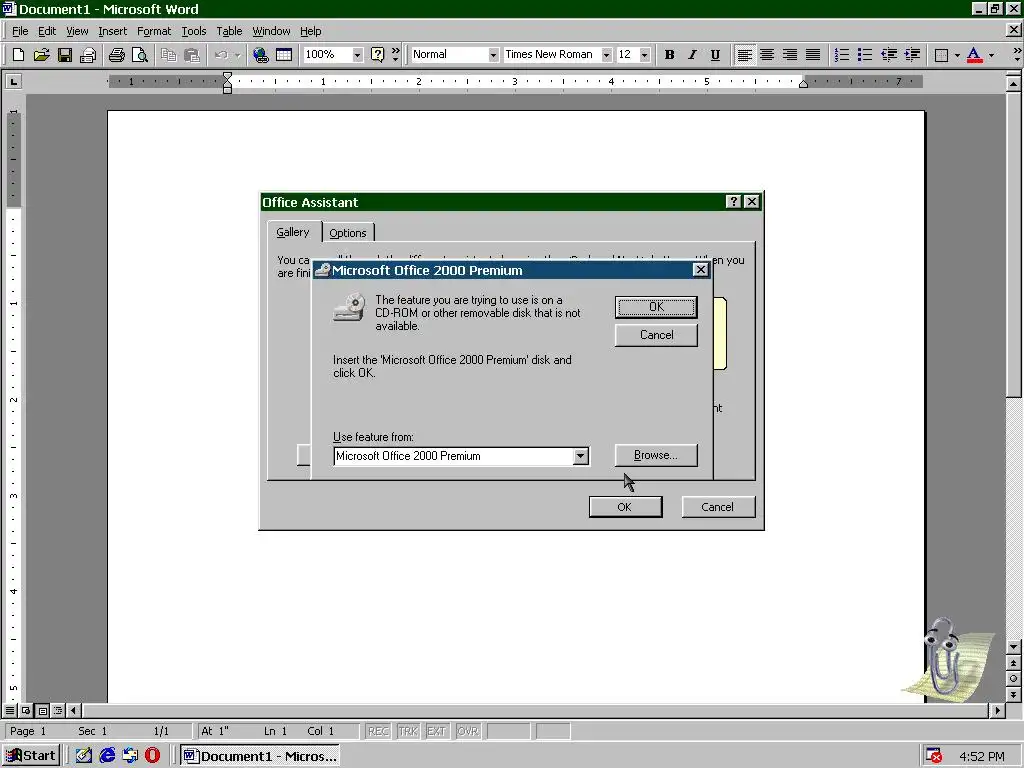This screenshot has height=768, width=1024.
Task: Switch to Print Layout view button
Action: pyautogui.click(x=42, y=710)
